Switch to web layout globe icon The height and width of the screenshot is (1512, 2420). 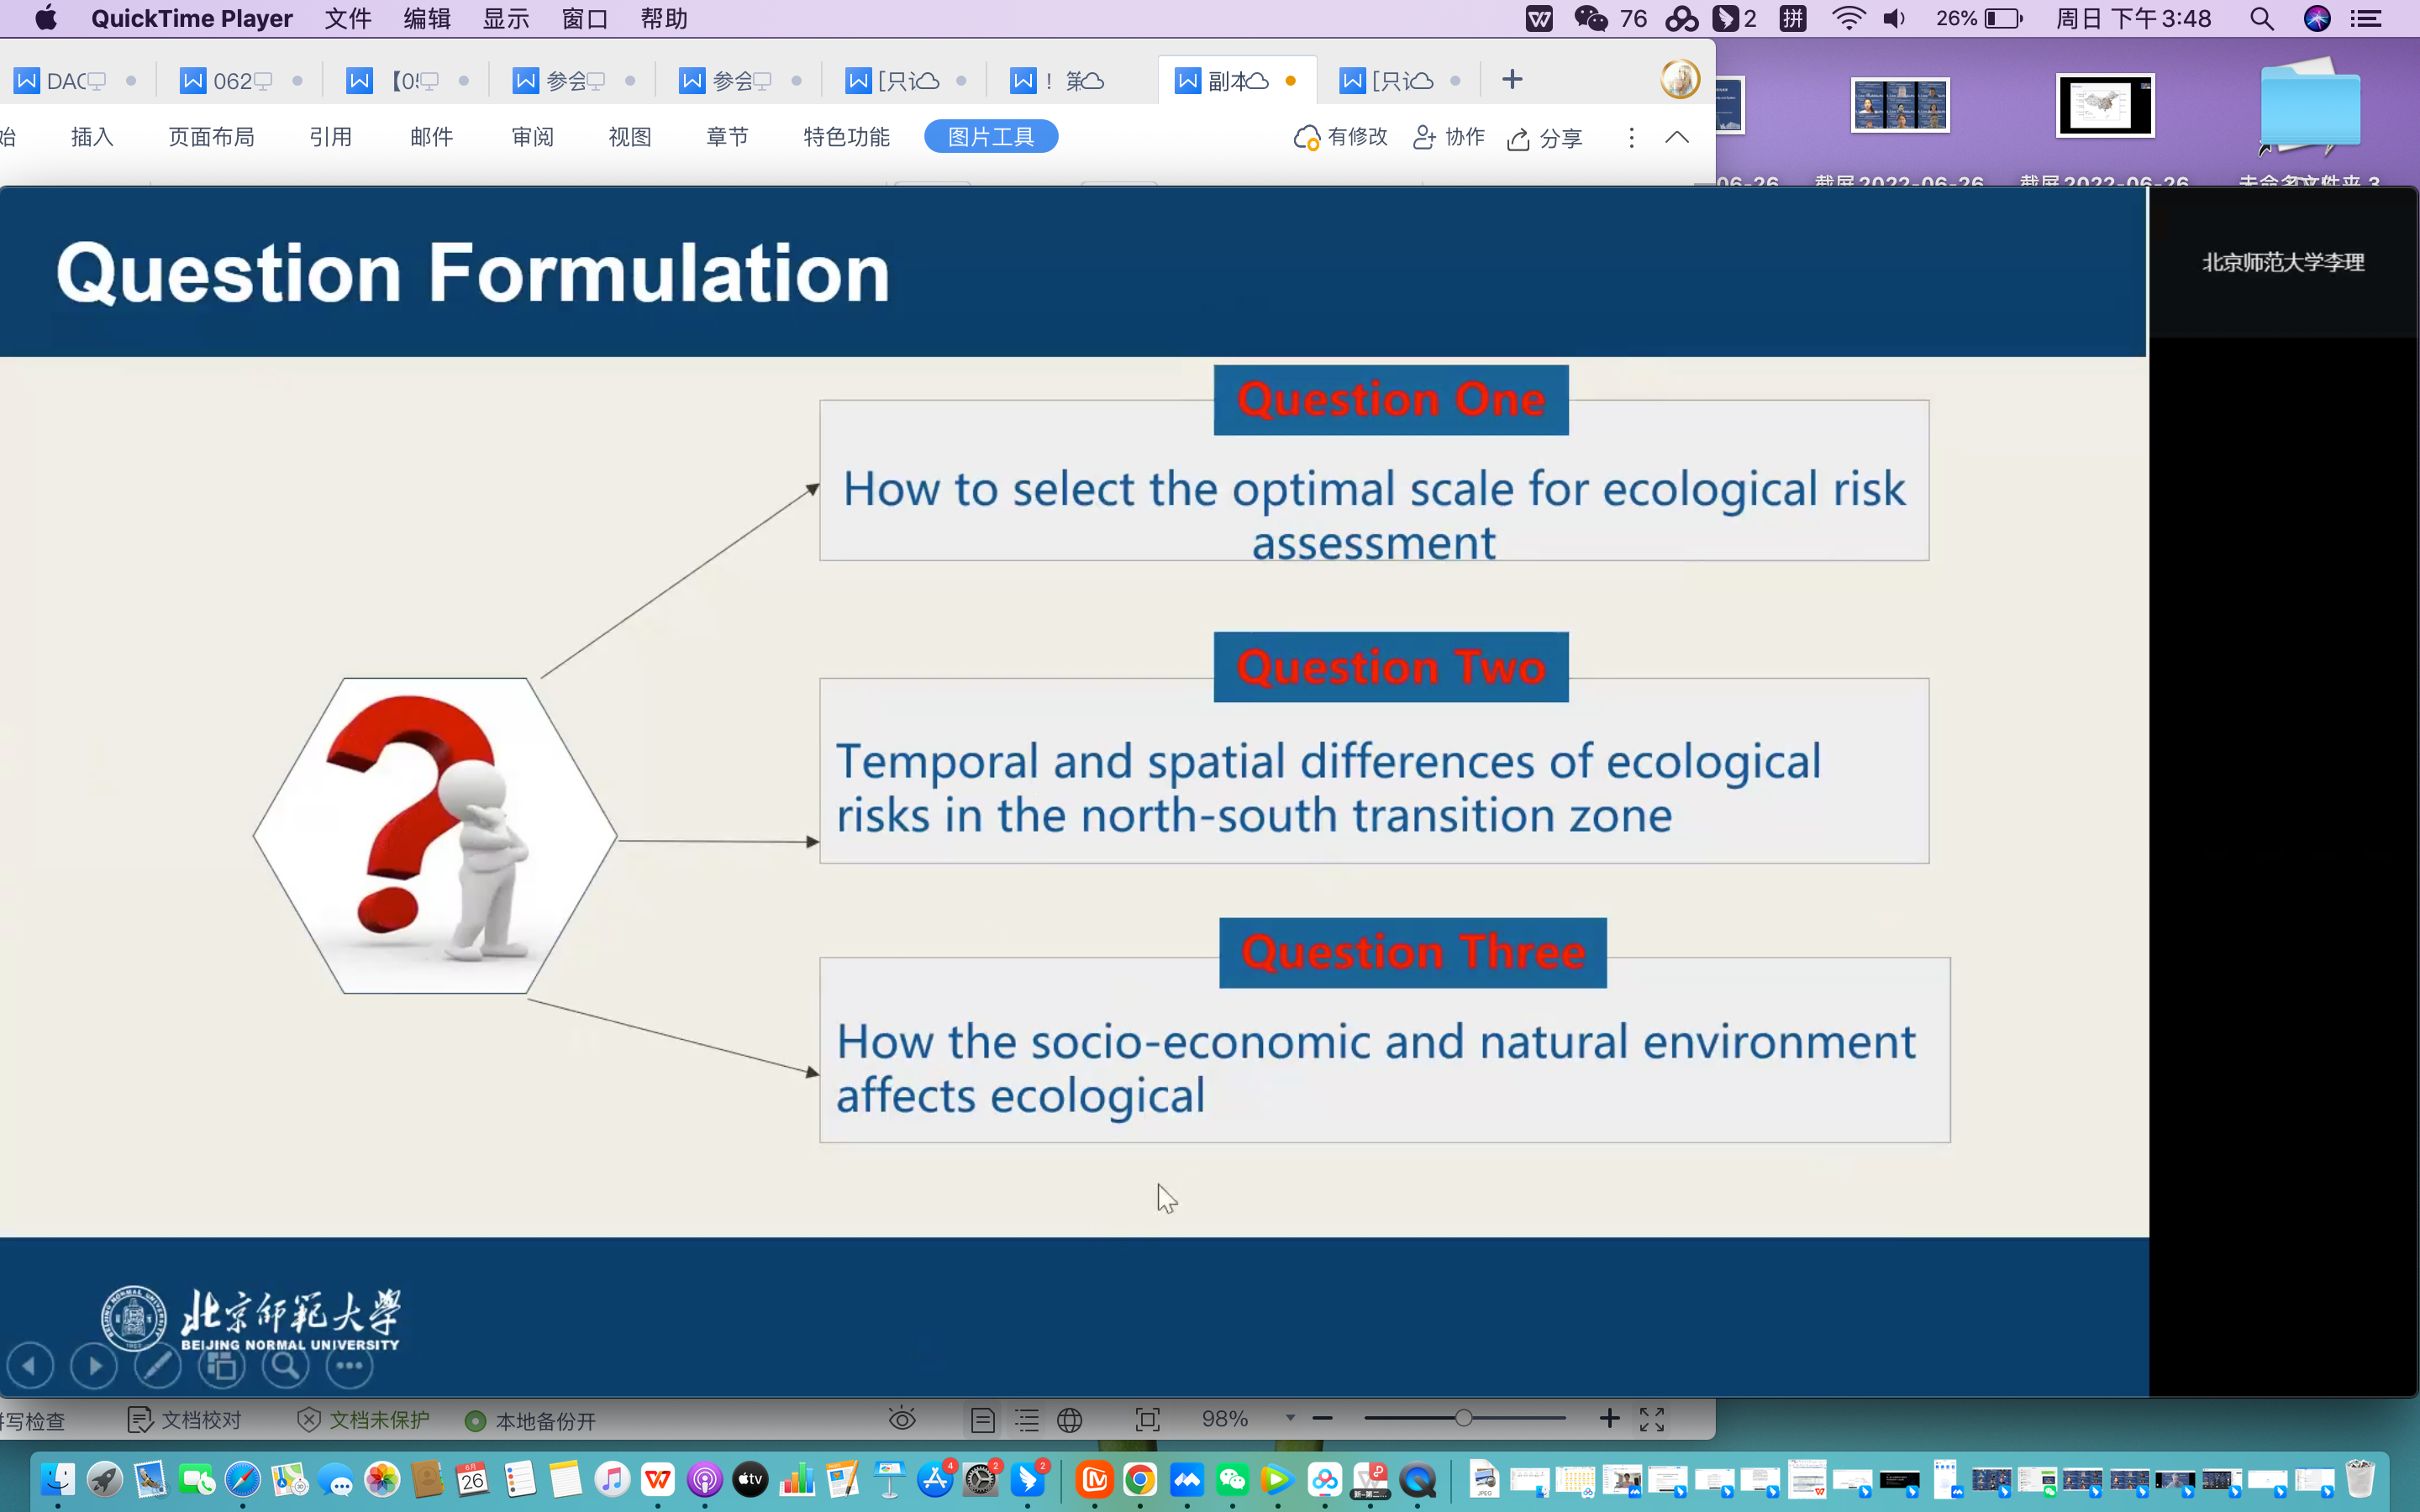1070,1419
